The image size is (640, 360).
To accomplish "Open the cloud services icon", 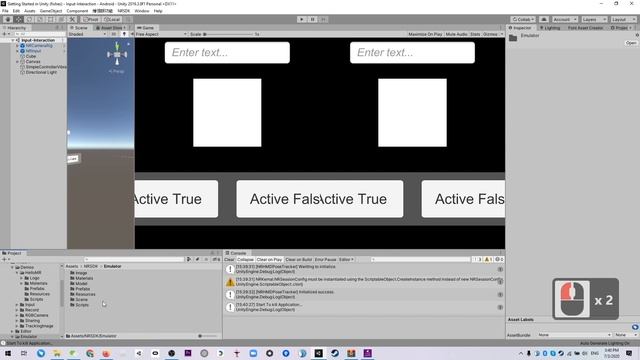I will click(544, 19).
